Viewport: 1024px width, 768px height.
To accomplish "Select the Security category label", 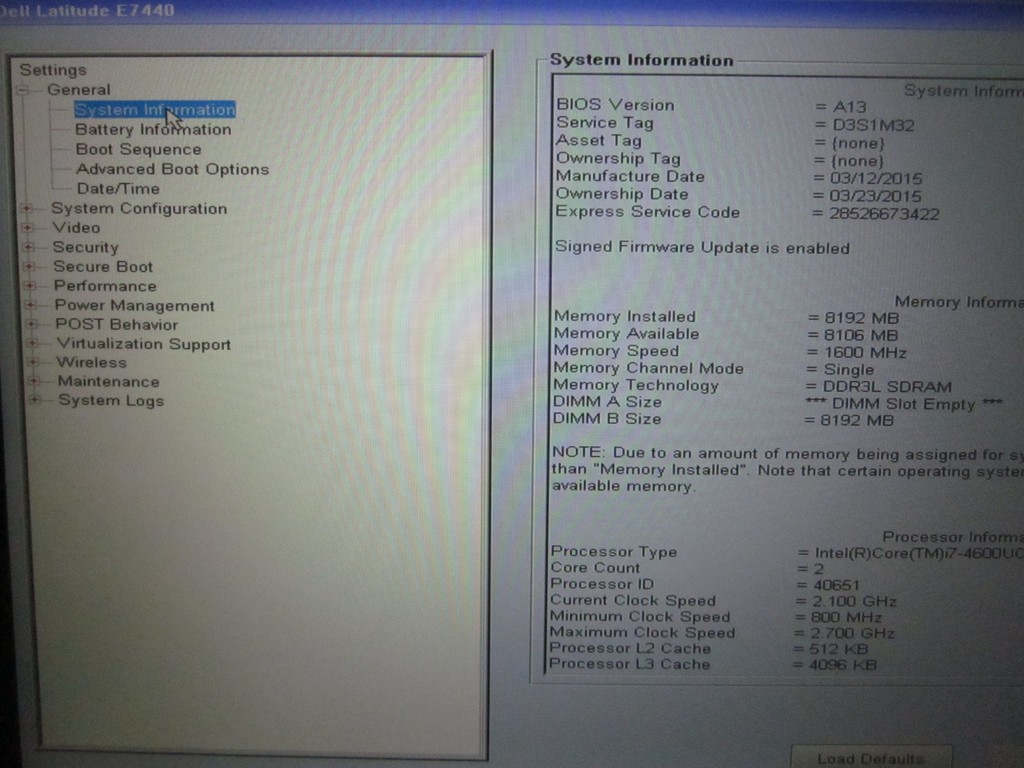I will click(86, 248).
